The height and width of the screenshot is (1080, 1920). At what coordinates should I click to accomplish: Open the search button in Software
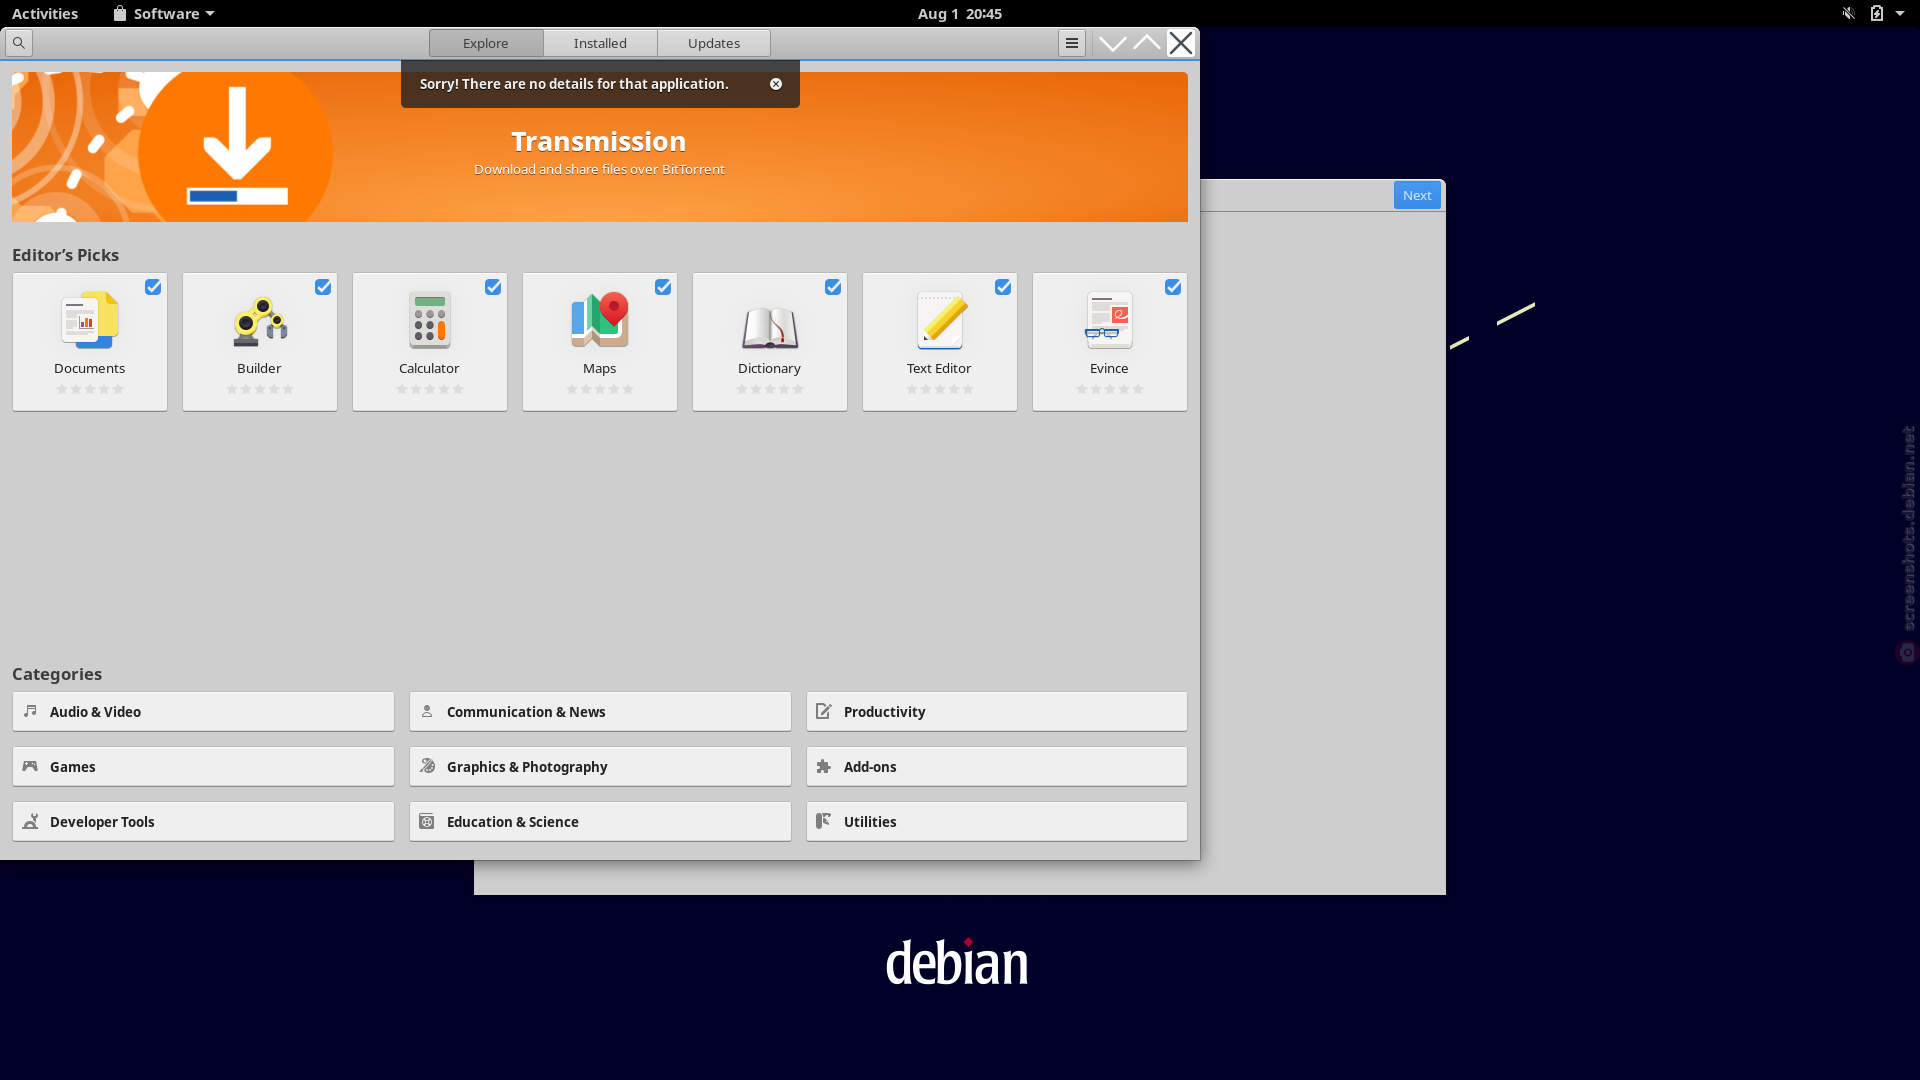pyautogui.click(x=19, y=43)
